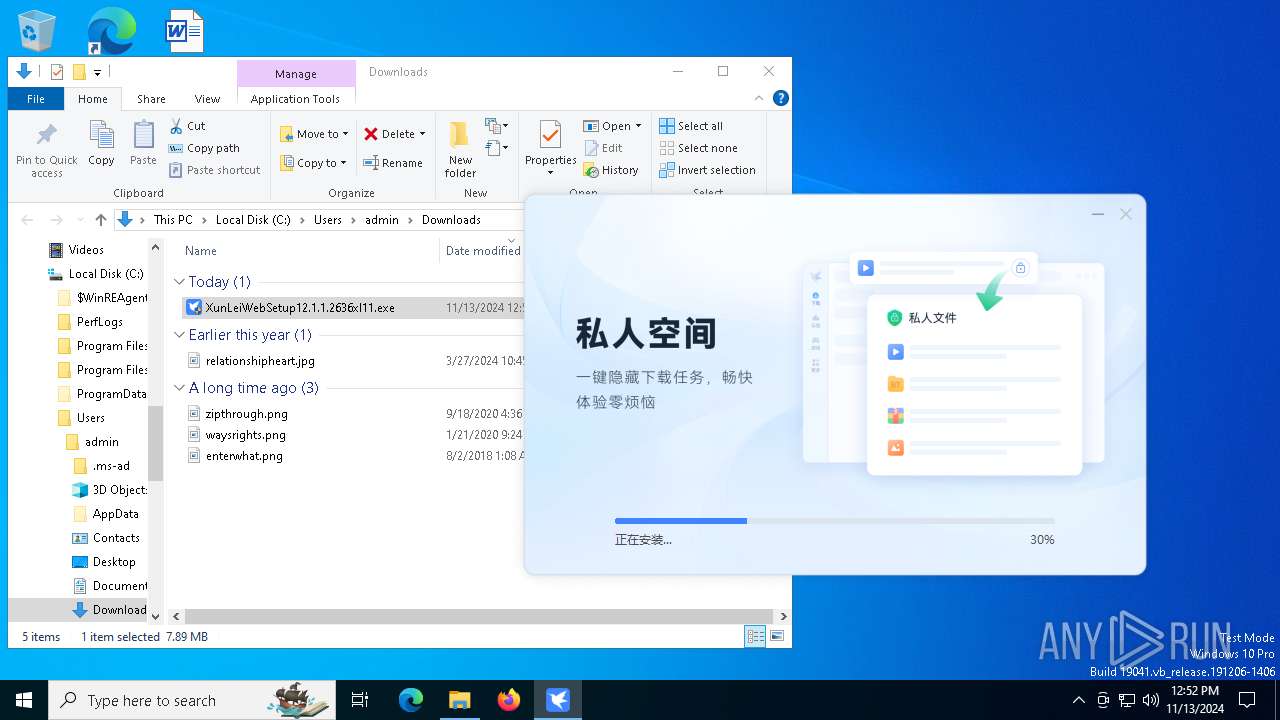This screenshot has height=720, width=1280.
Task: Switch to the Home tab
Action: (93, 99)
